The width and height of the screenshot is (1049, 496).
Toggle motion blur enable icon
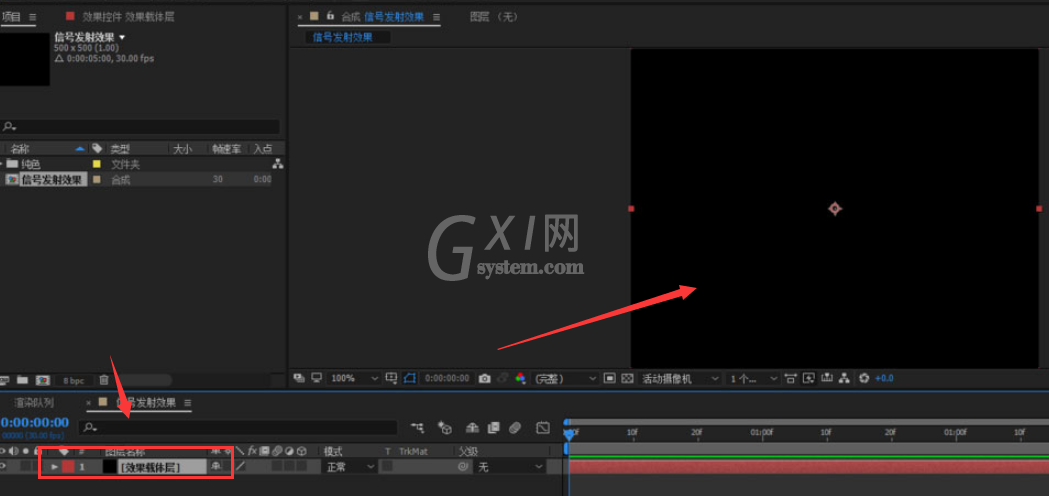[514, 427]
